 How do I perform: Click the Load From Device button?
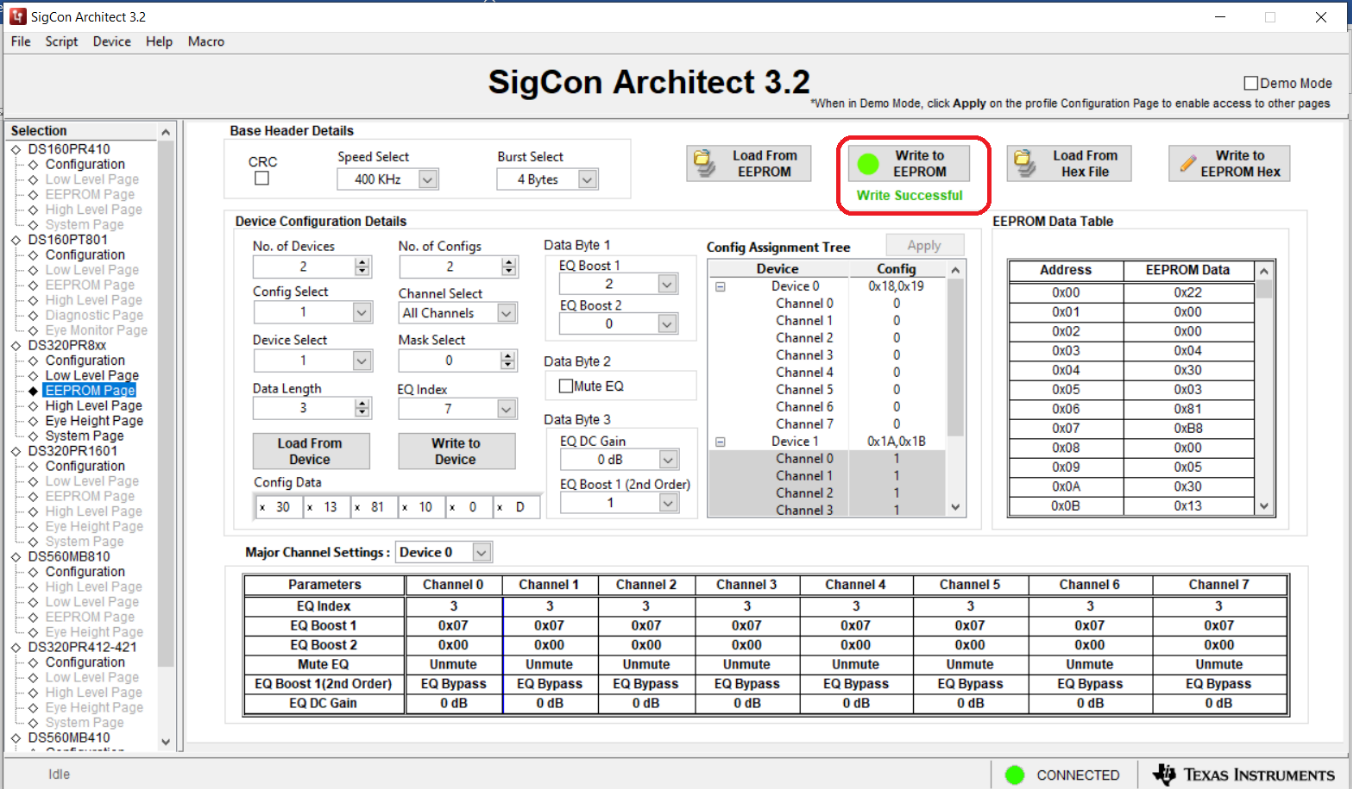[x=310, y=451]
